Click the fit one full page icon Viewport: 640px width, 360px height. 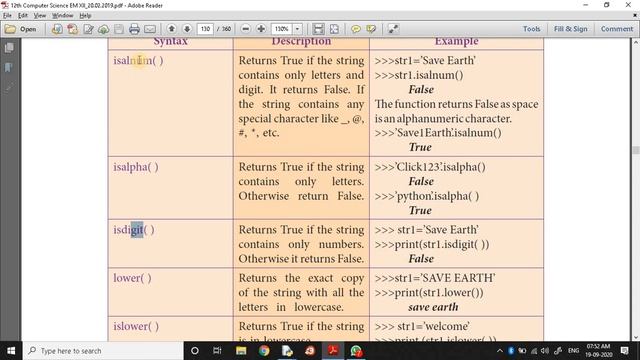[334, 29]
